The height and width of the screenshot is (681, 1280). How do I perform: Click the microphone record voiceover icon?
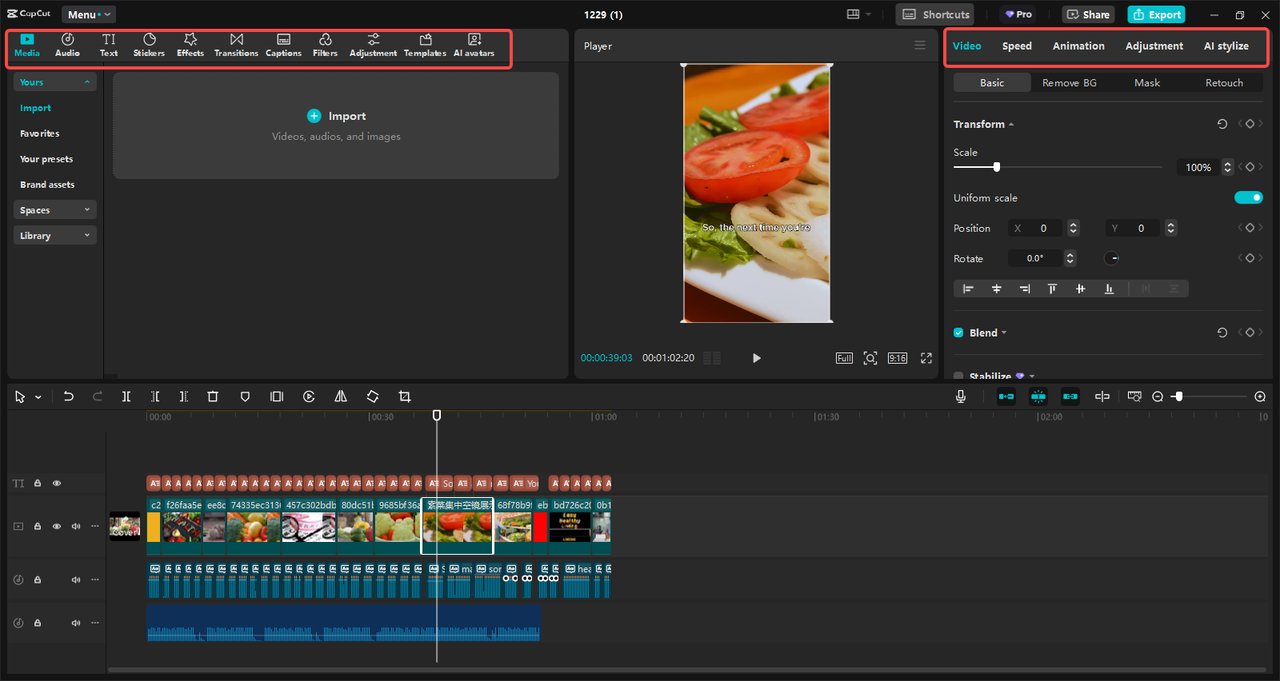[x=961, y=397]
